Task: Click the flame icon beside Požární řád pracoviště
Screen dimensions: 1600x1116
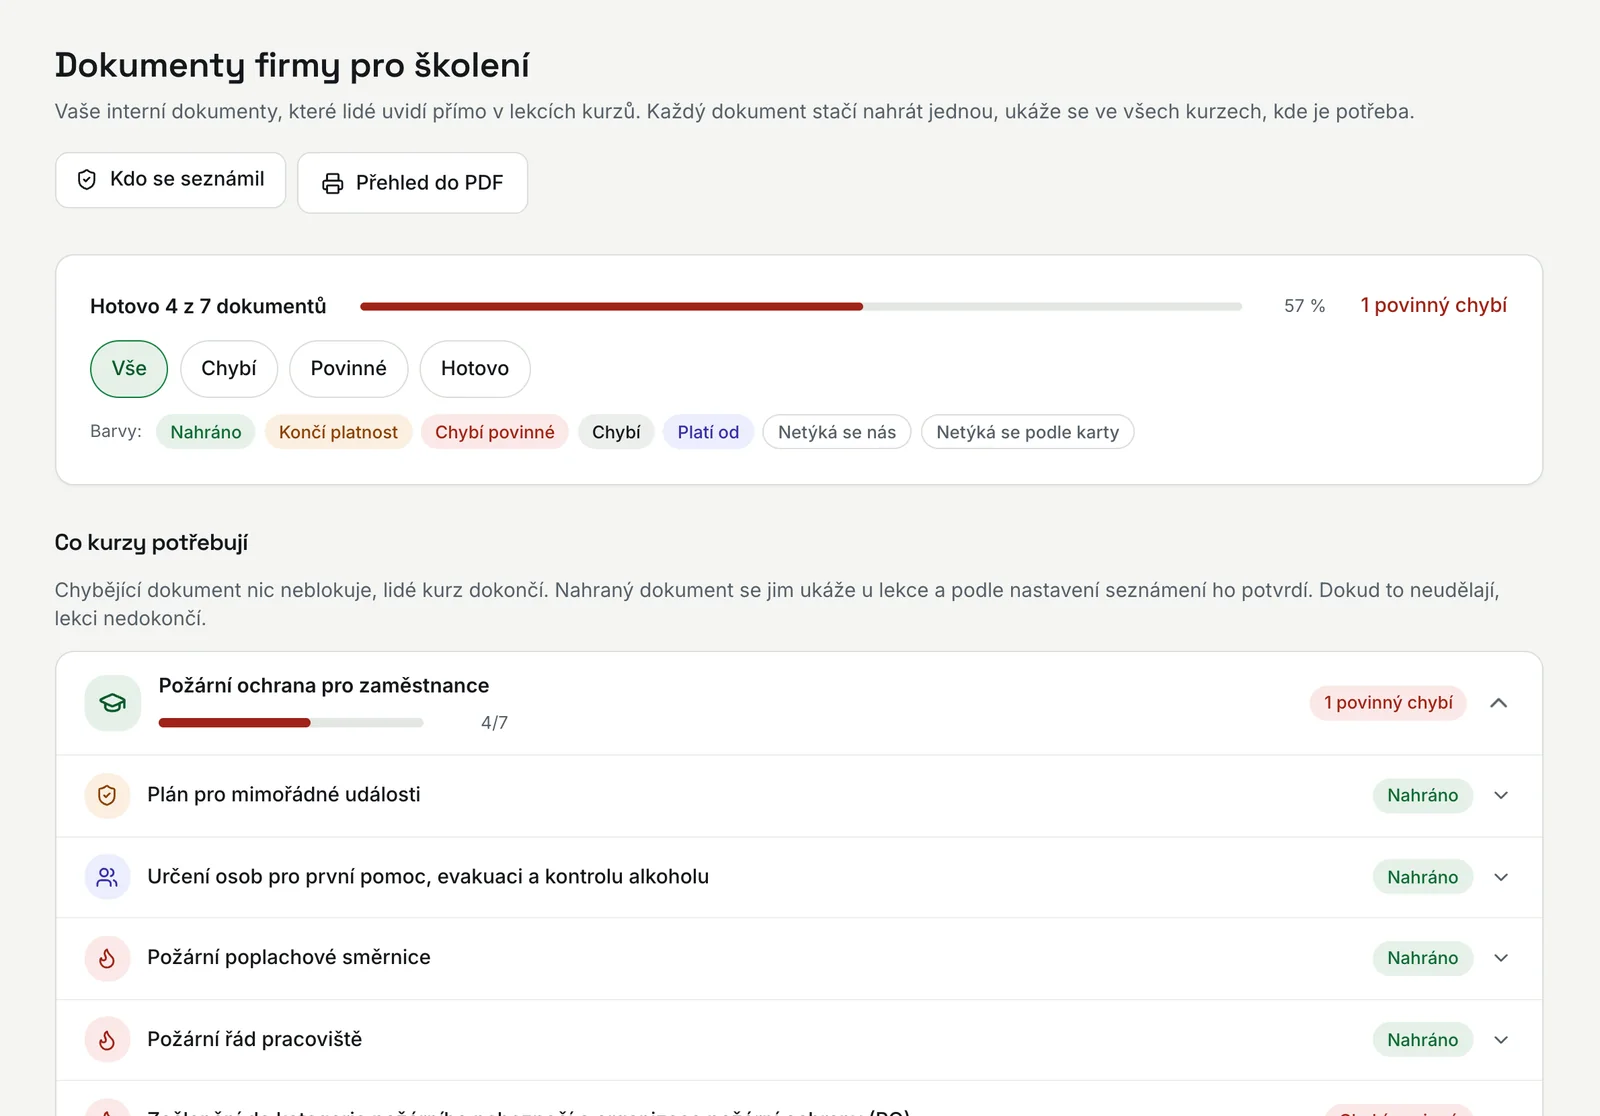Action: click(x=107, y=1040)
